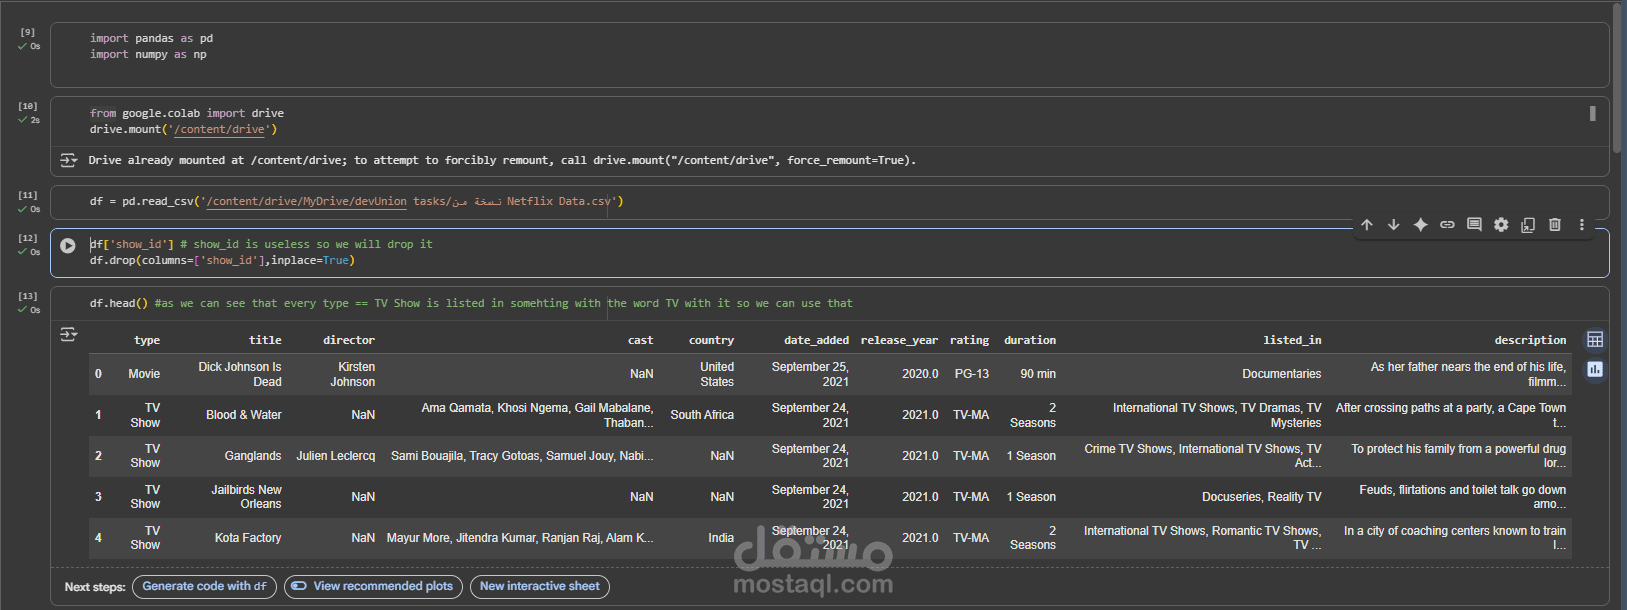This screenshot has width=1627, height=610.
Task: Click '2020.0' release year cell
Action: tap(920, 374)
